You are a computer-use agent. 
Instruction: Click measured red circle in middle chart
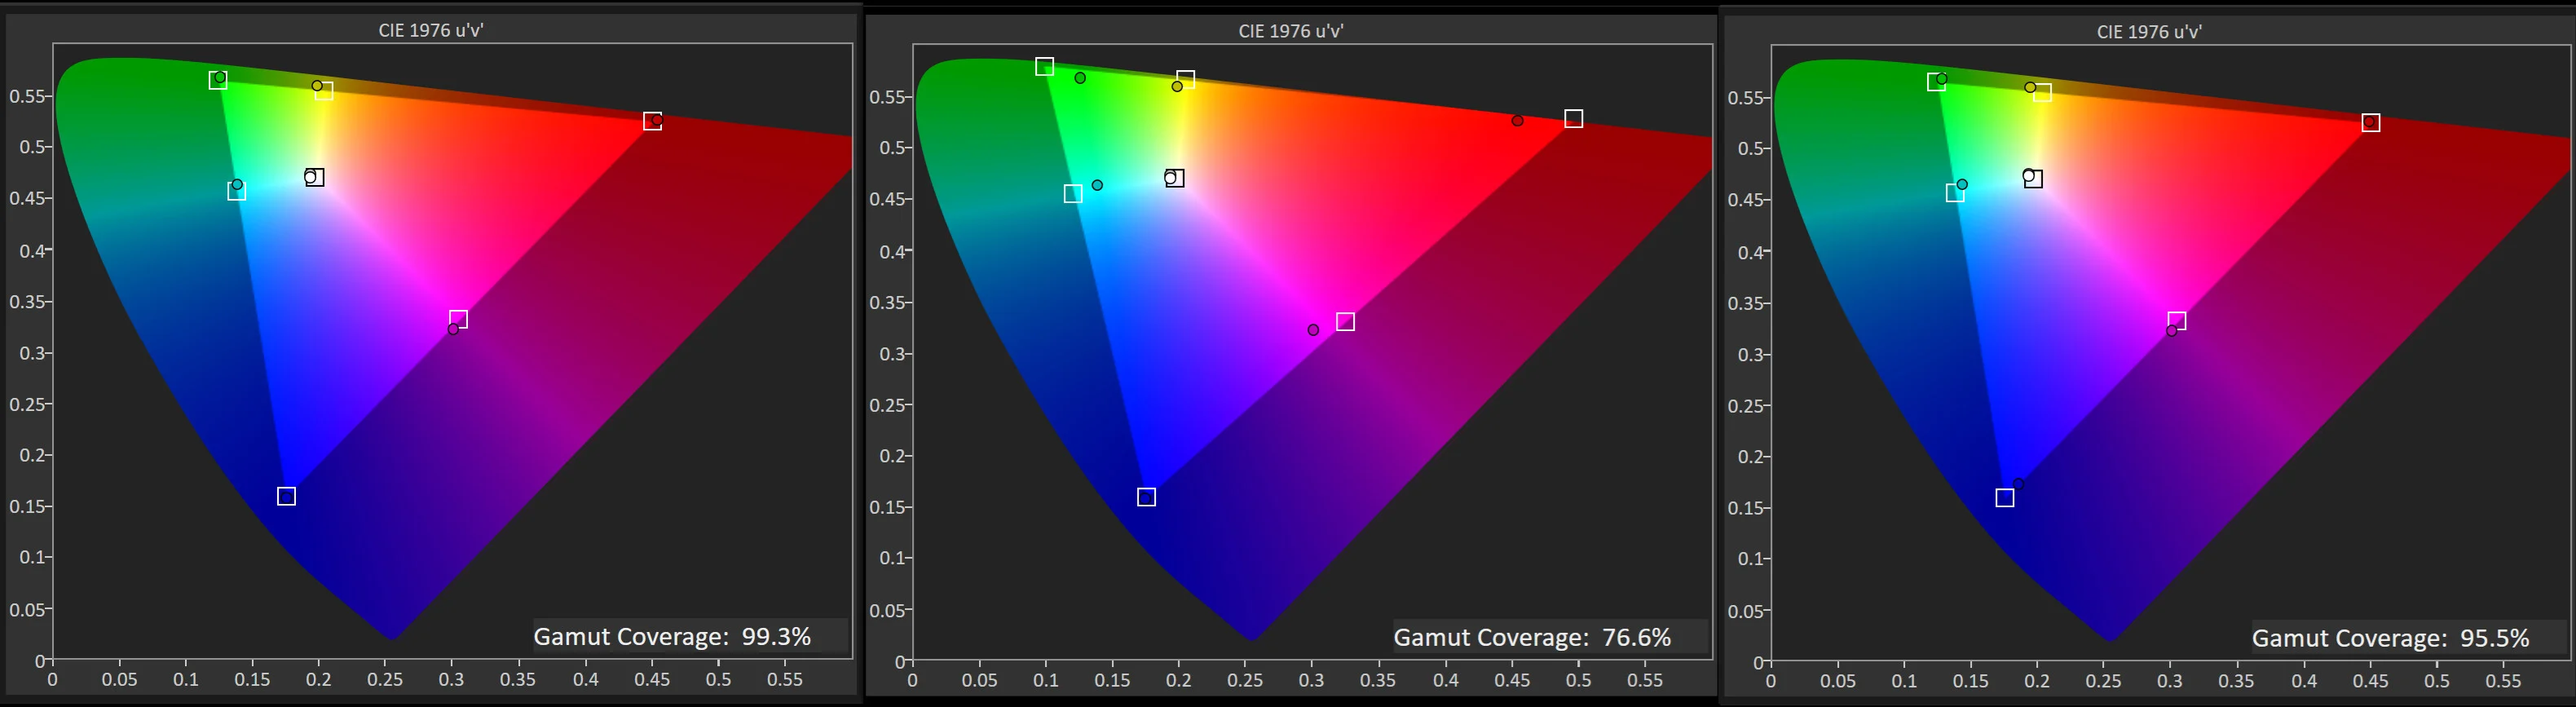pyautogui.click(x=1517, y=121)
